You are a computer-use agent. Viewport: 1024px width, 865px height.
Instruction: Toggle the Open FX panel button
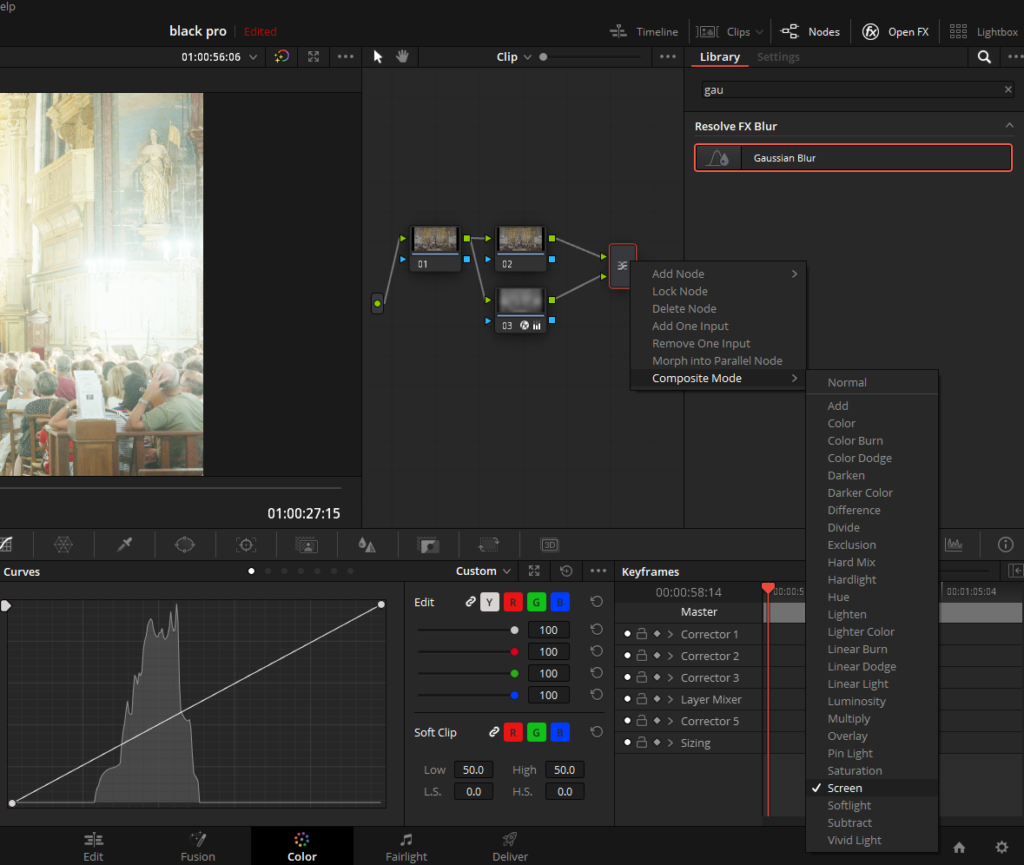point(895,31)
